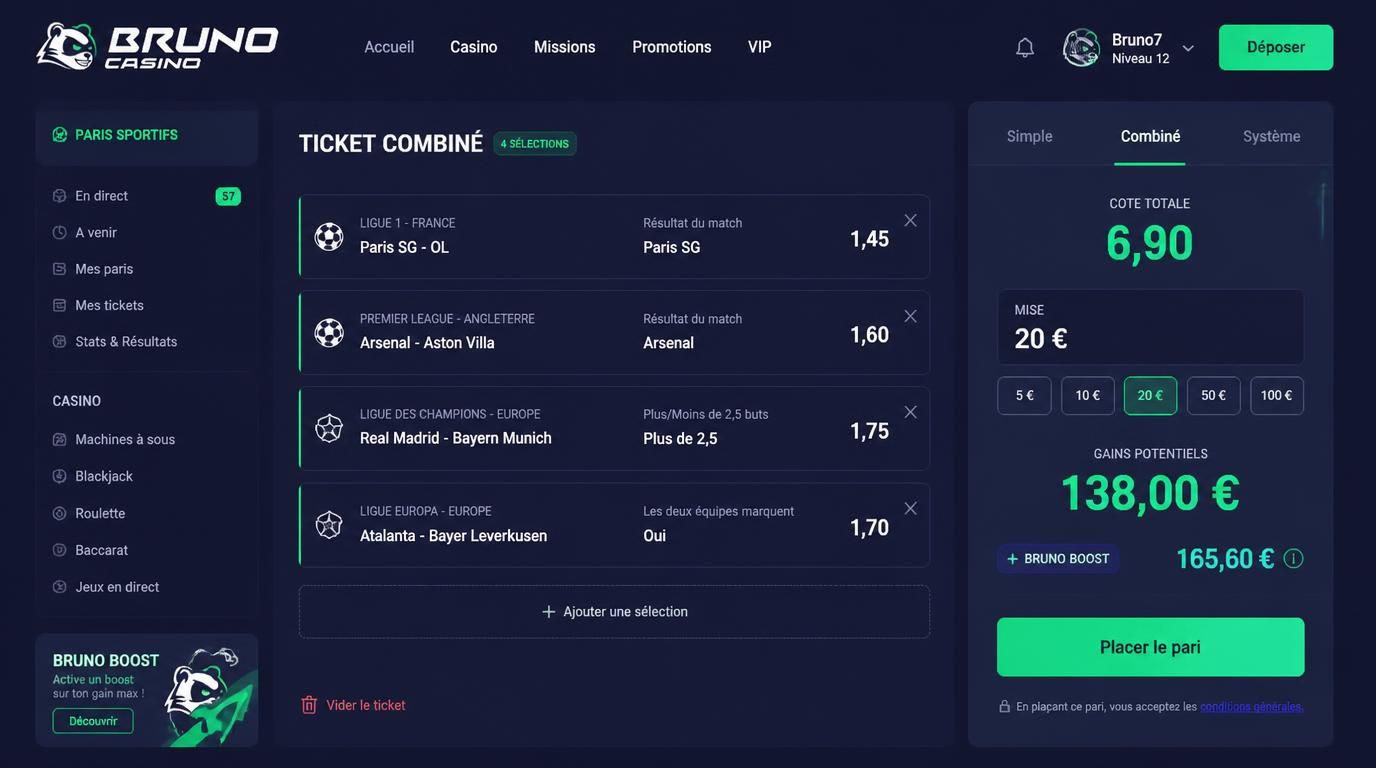
Task: Click the trash icon to empty ticket
Action: pyautogui.click(x=309, y=705)
